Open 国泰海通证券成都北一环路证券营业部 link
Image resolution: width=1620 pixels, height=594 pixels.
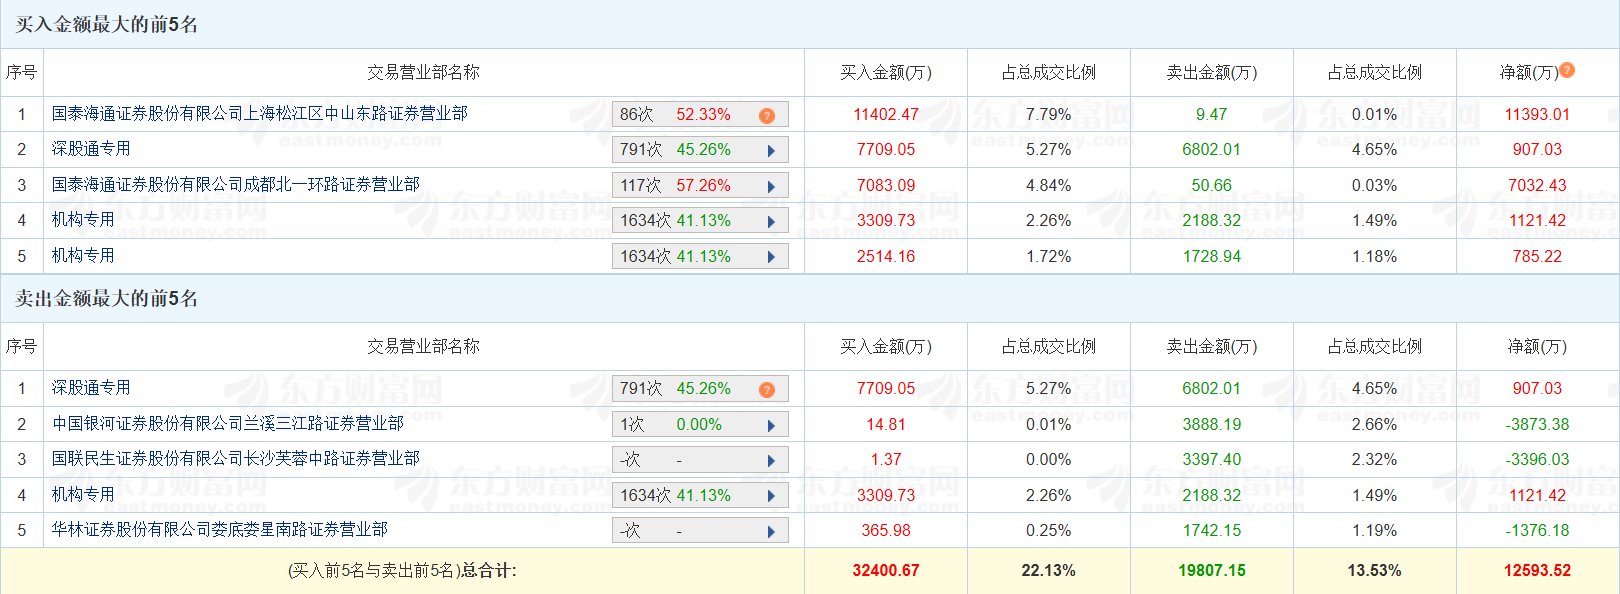pos(236,185)
